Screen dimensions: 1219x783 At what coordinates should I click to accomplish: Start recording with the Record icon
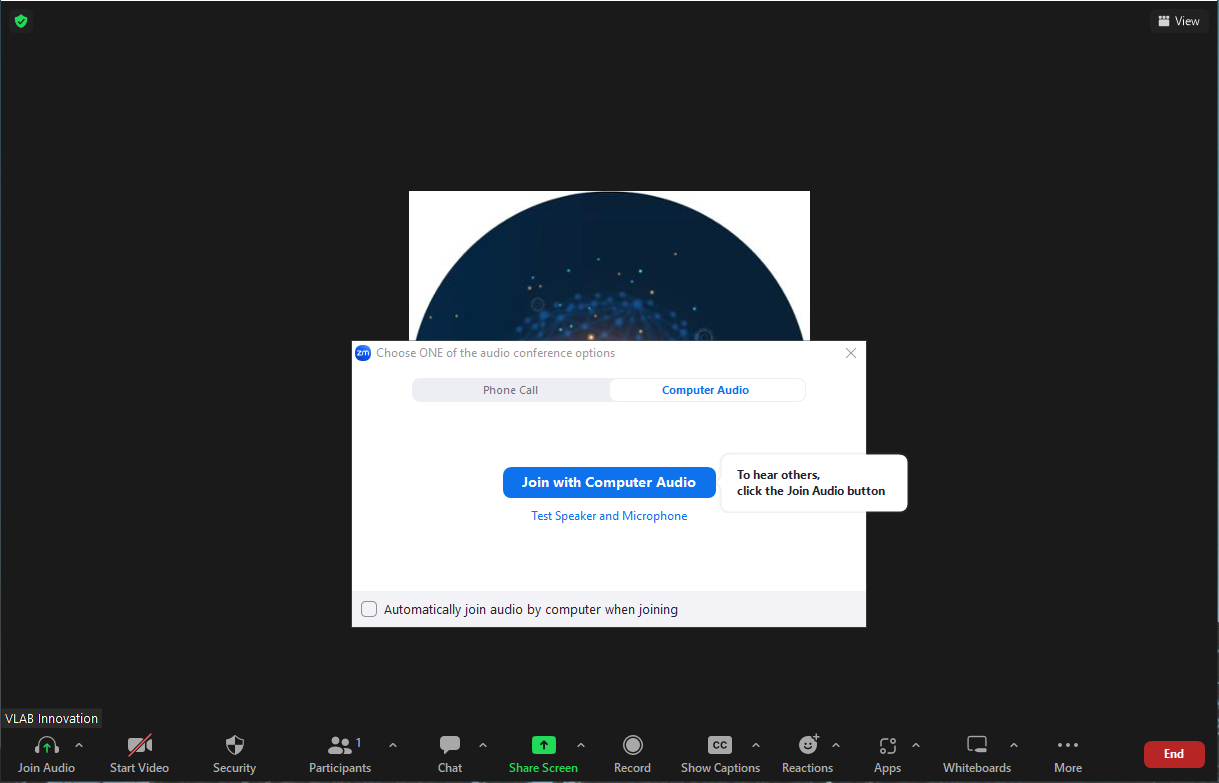[x=632, y=746]
